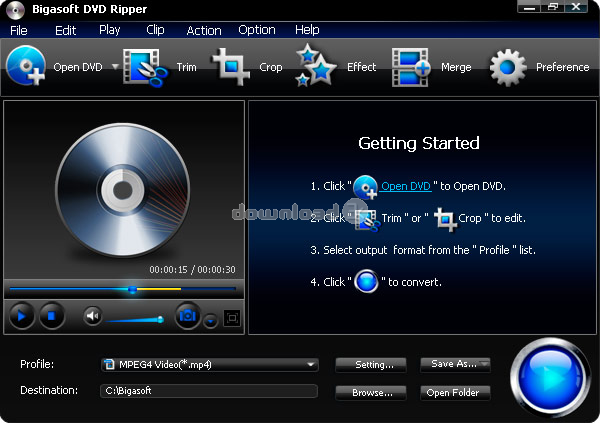Image resolution: width=600 pixels, height=423 pixels.
Task: Open the Play menu
Action: tap(109, 30)
